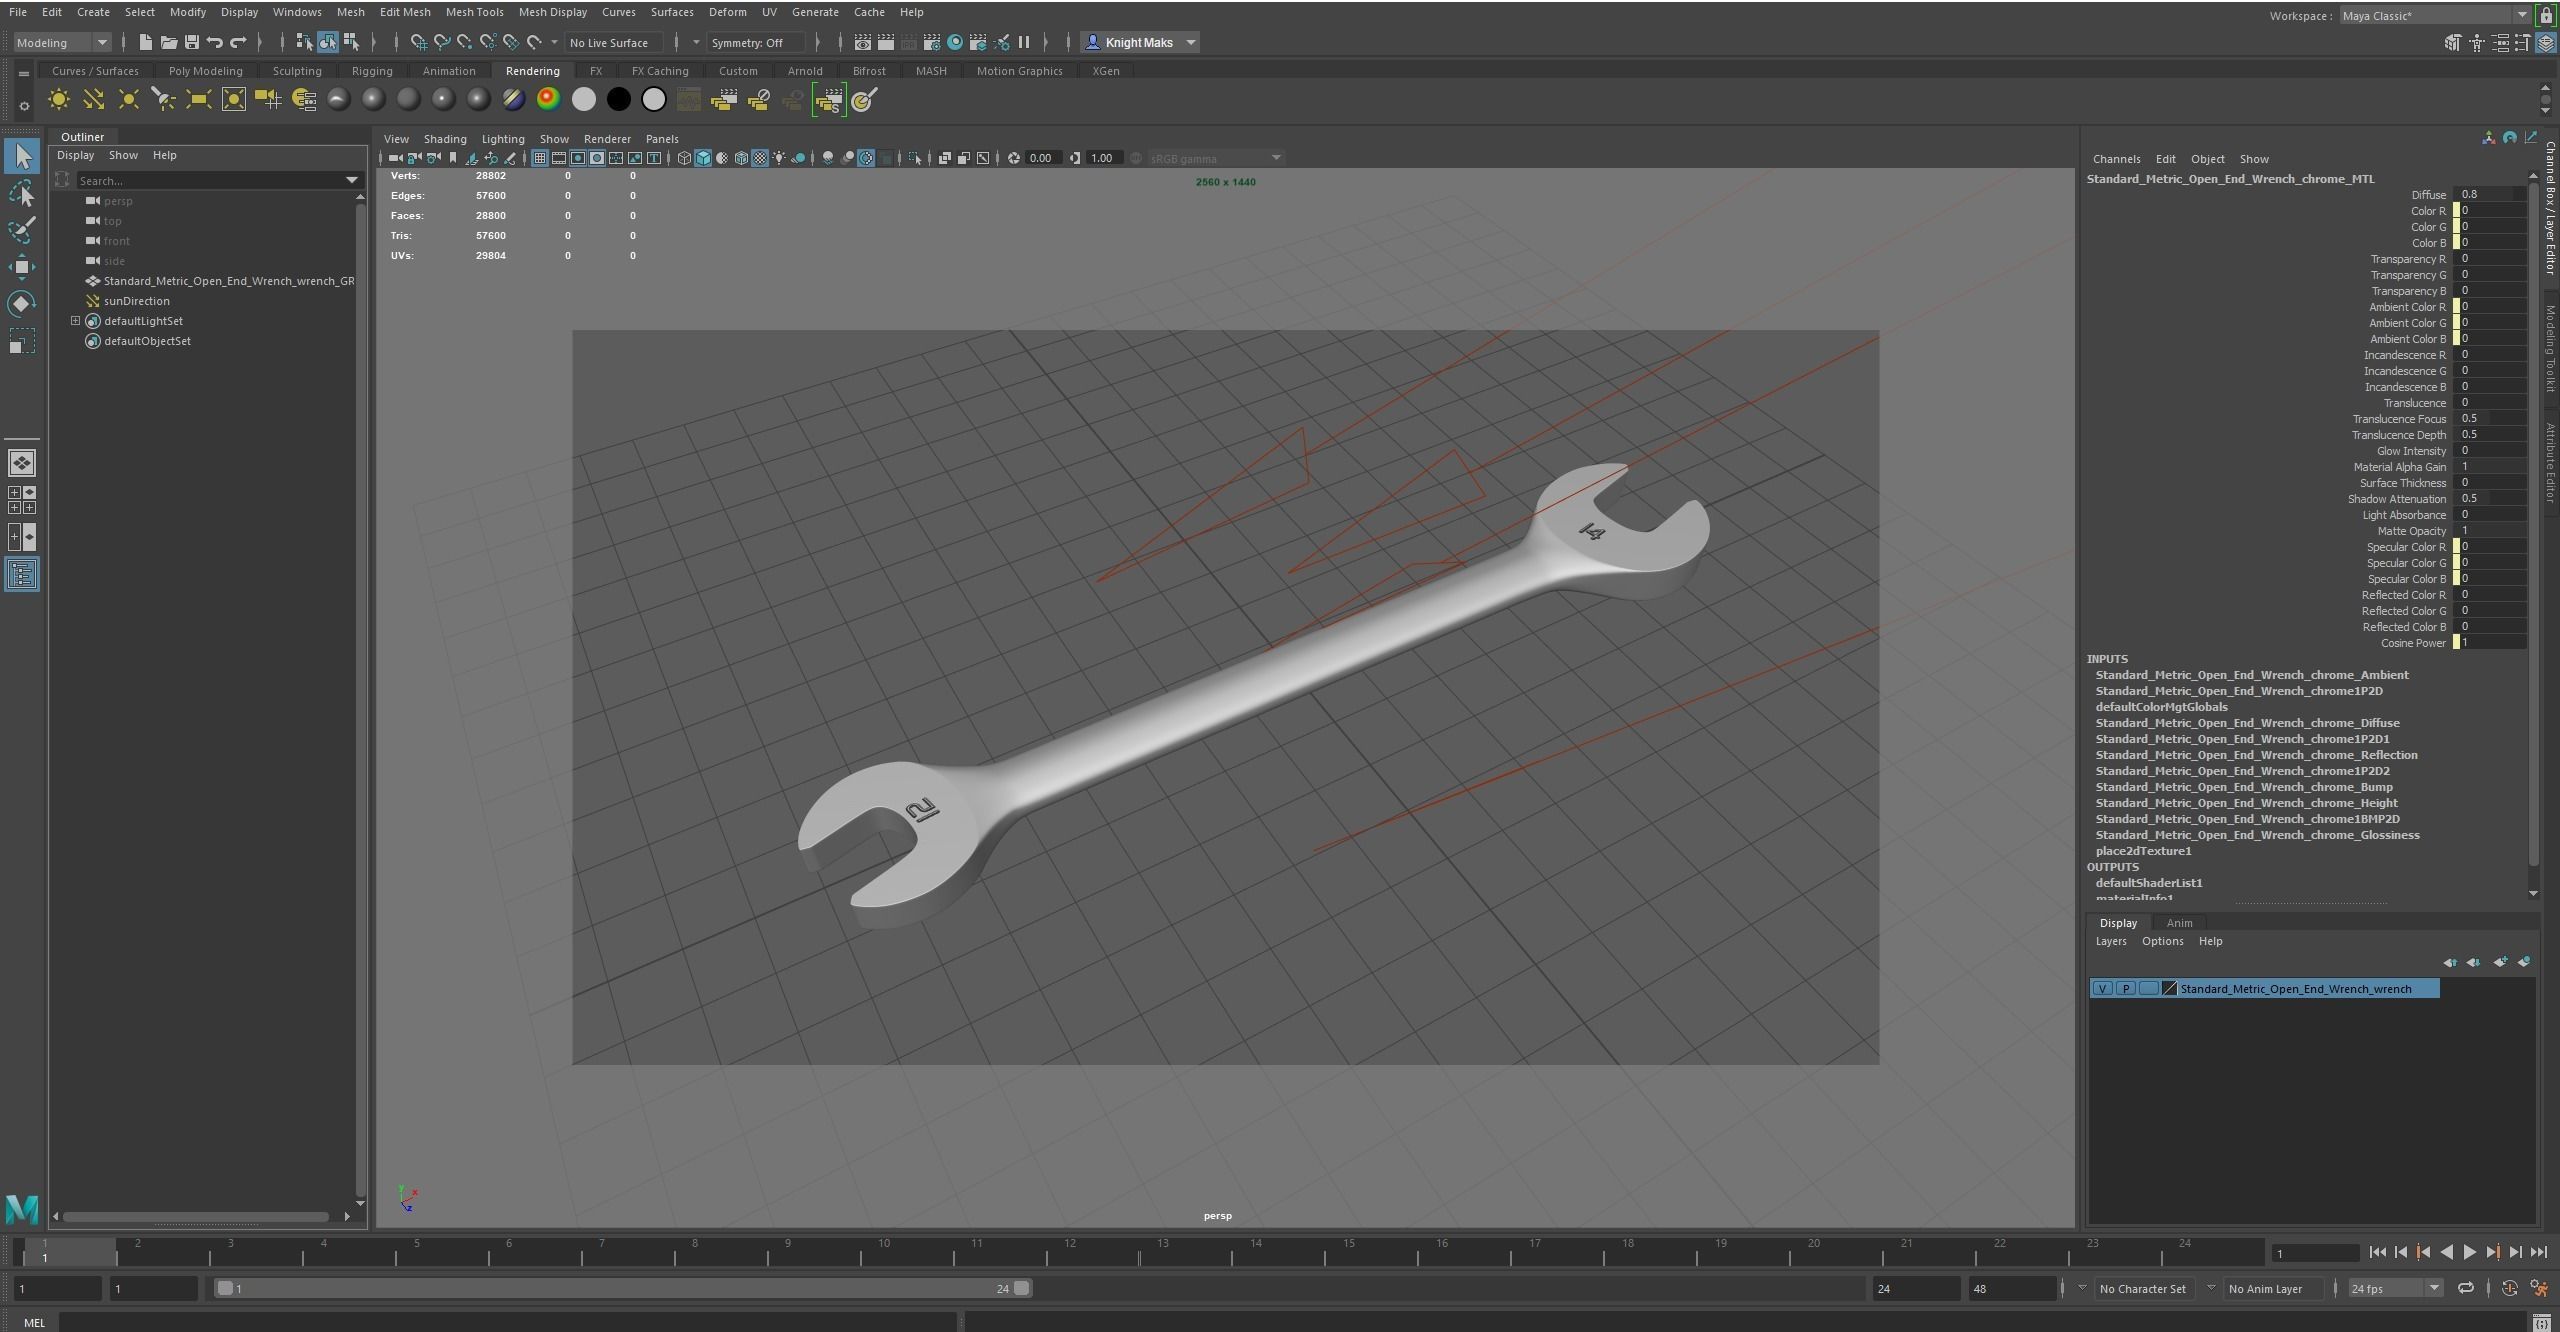Click create new layer icon in Layer Editor
Viewport: 2560px width, 1332px height.
pos(2500,962)
